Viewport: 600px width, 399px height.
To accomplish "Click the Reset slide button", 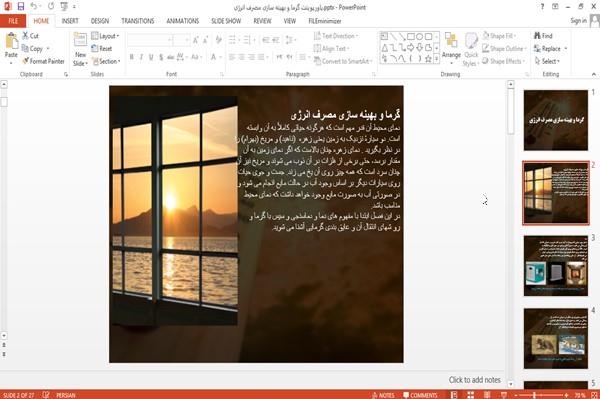I will coord(102,49).
